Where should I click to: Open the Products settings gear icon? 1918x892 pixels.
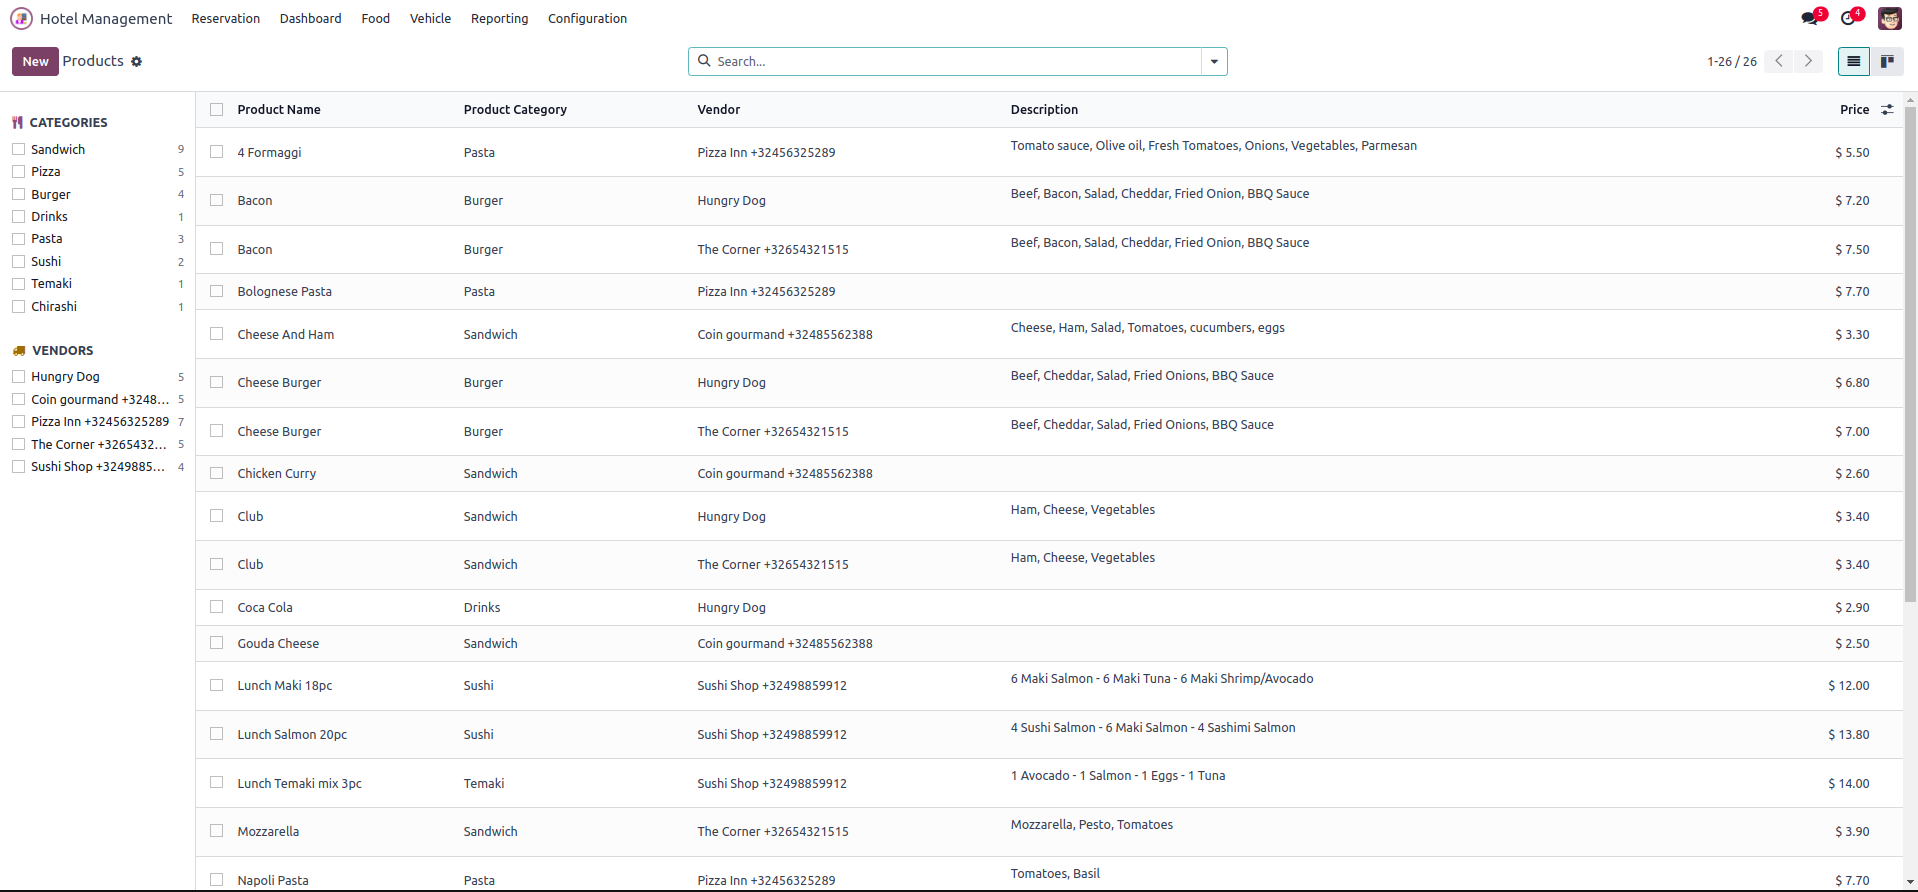coord(137,62)
